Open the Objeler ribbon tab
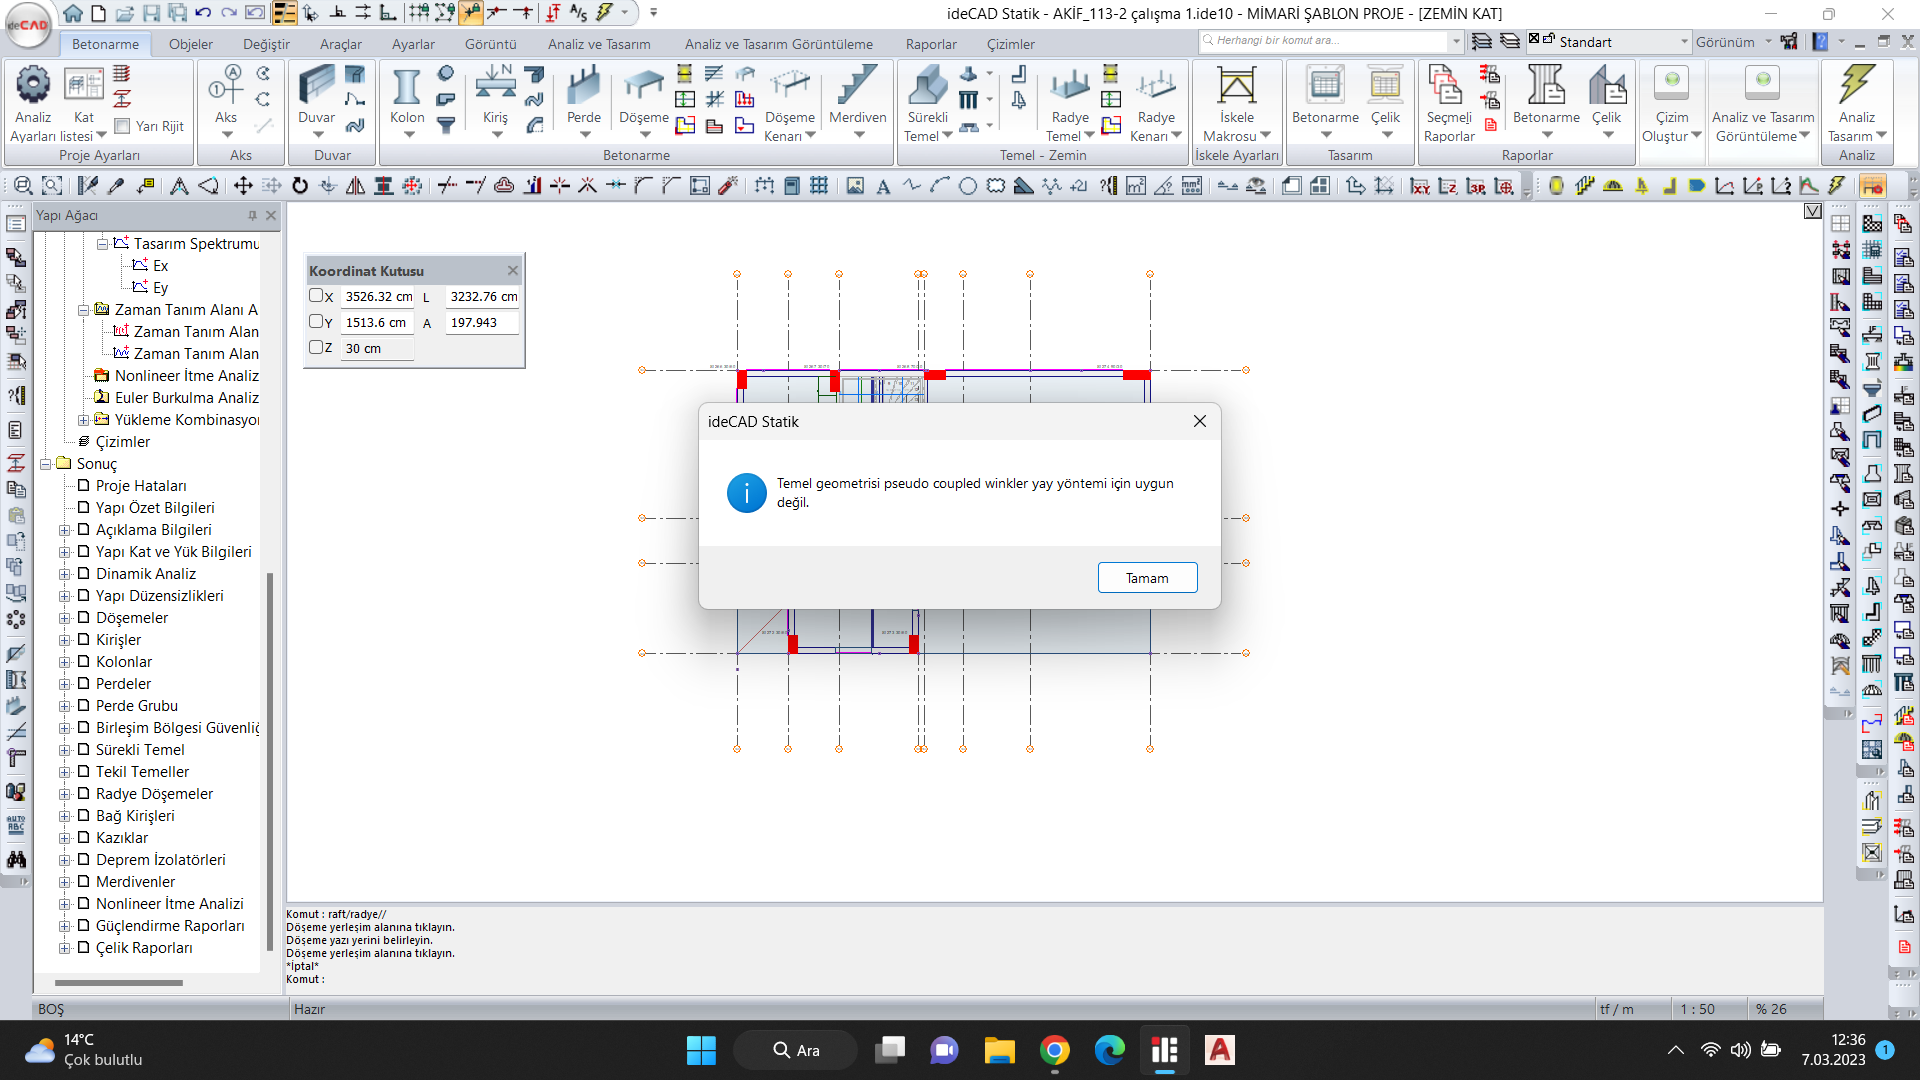1920x1080 pixels. pyautogui.click(x=190, y=44)
